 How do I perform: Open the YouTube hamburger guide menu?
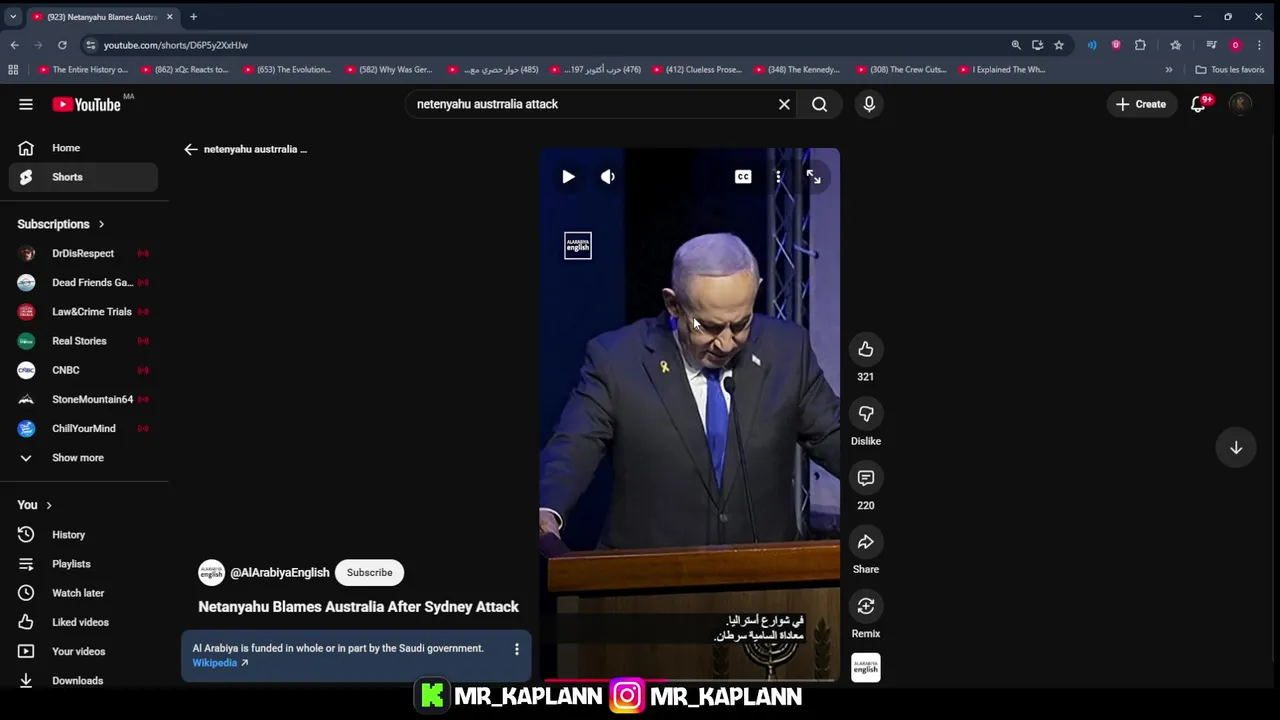(x=26, y=104)
